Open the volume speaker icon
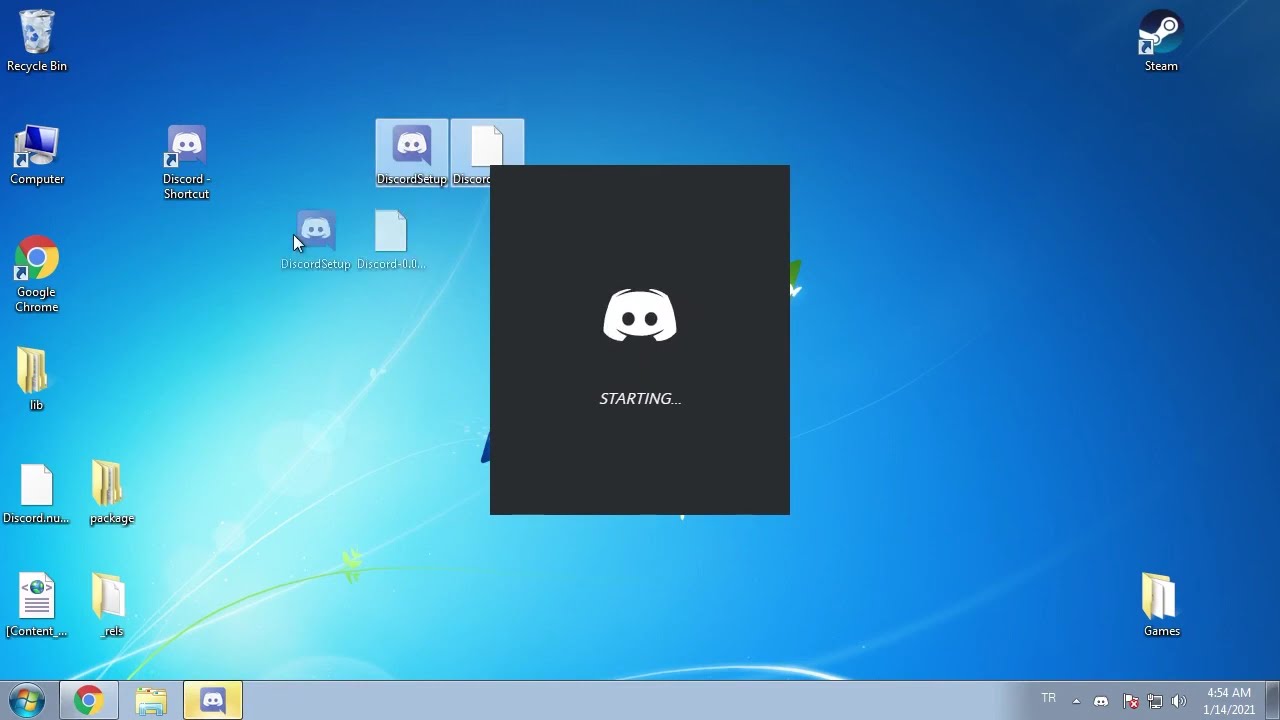This screenshot has height=720, width=1280. [x=1179, y=701]
